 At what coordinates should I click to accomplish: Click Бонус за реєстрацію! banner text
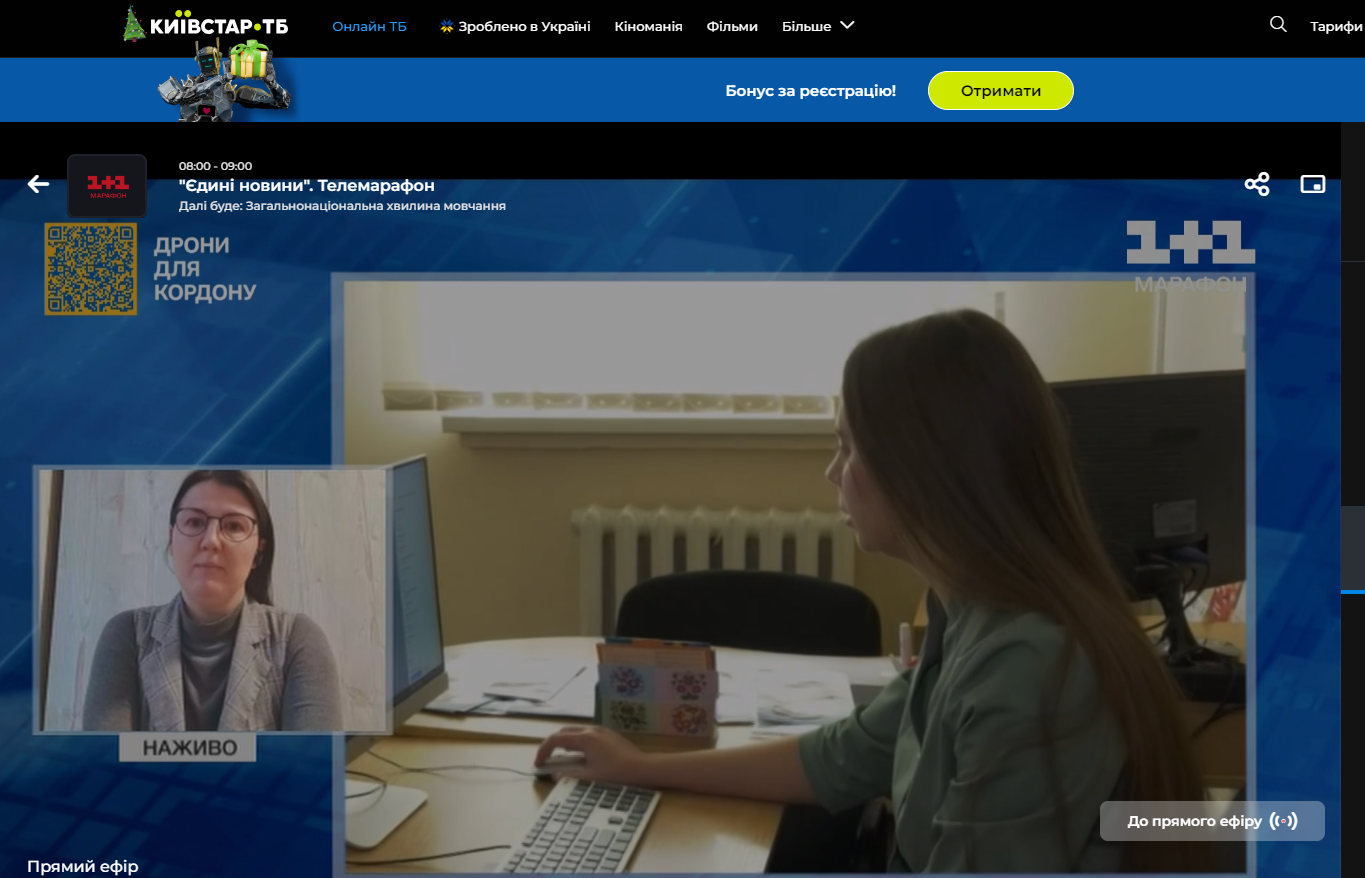tap(811, 91)
